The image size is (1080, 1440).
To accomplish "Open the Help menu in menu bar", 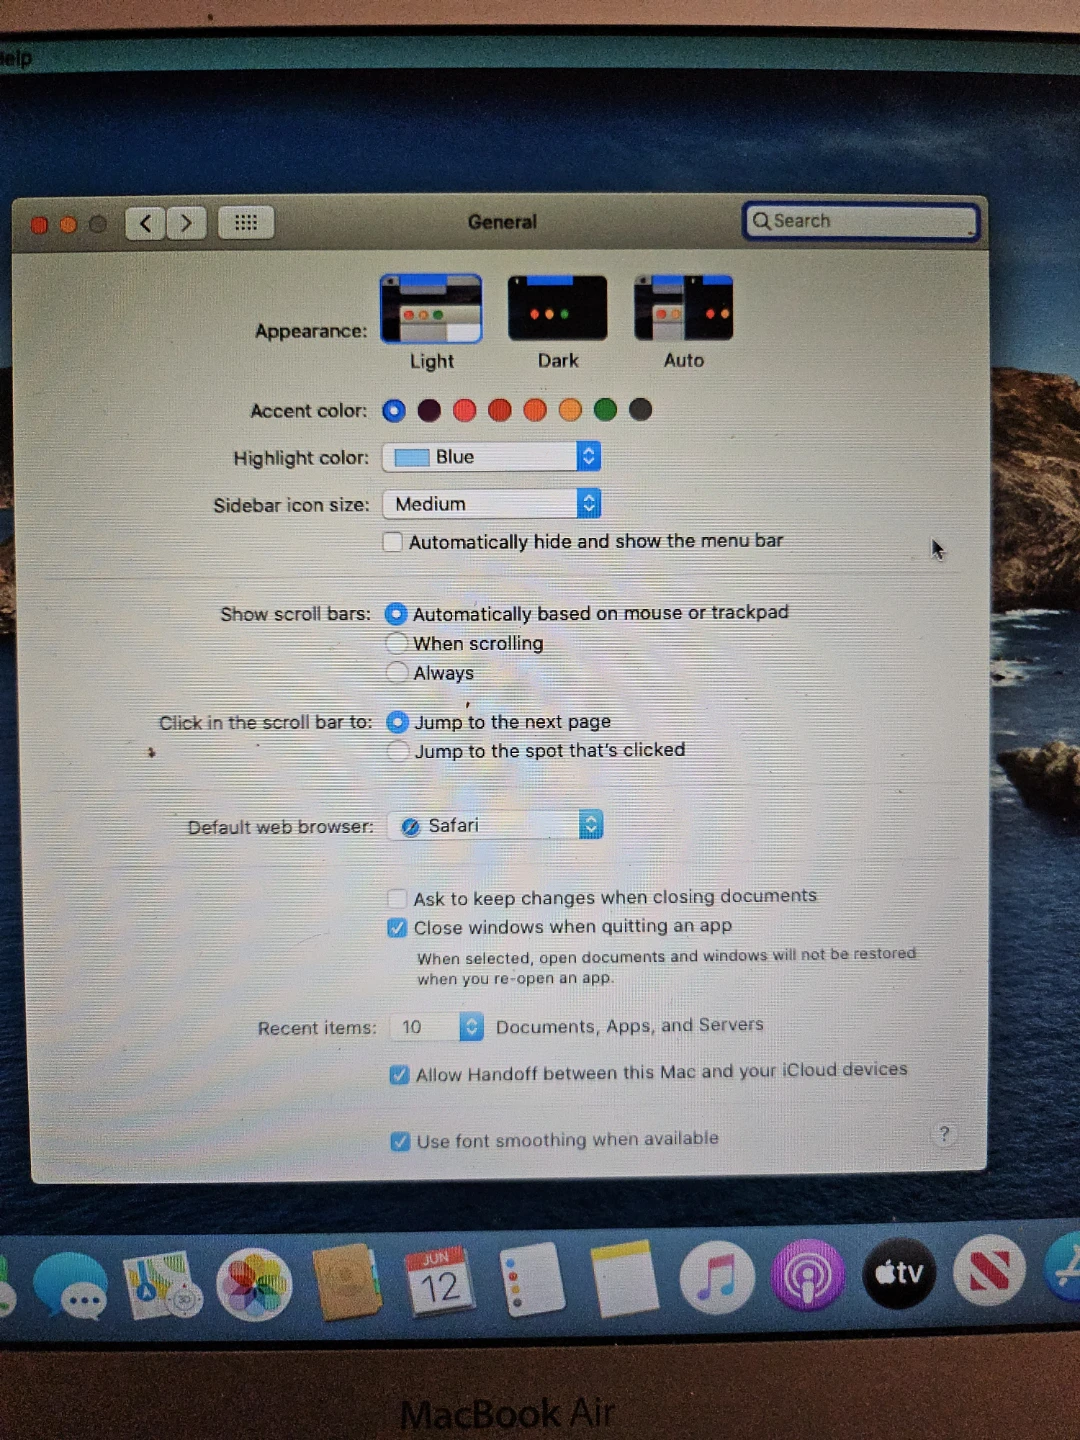I will [x=15, y=59].
